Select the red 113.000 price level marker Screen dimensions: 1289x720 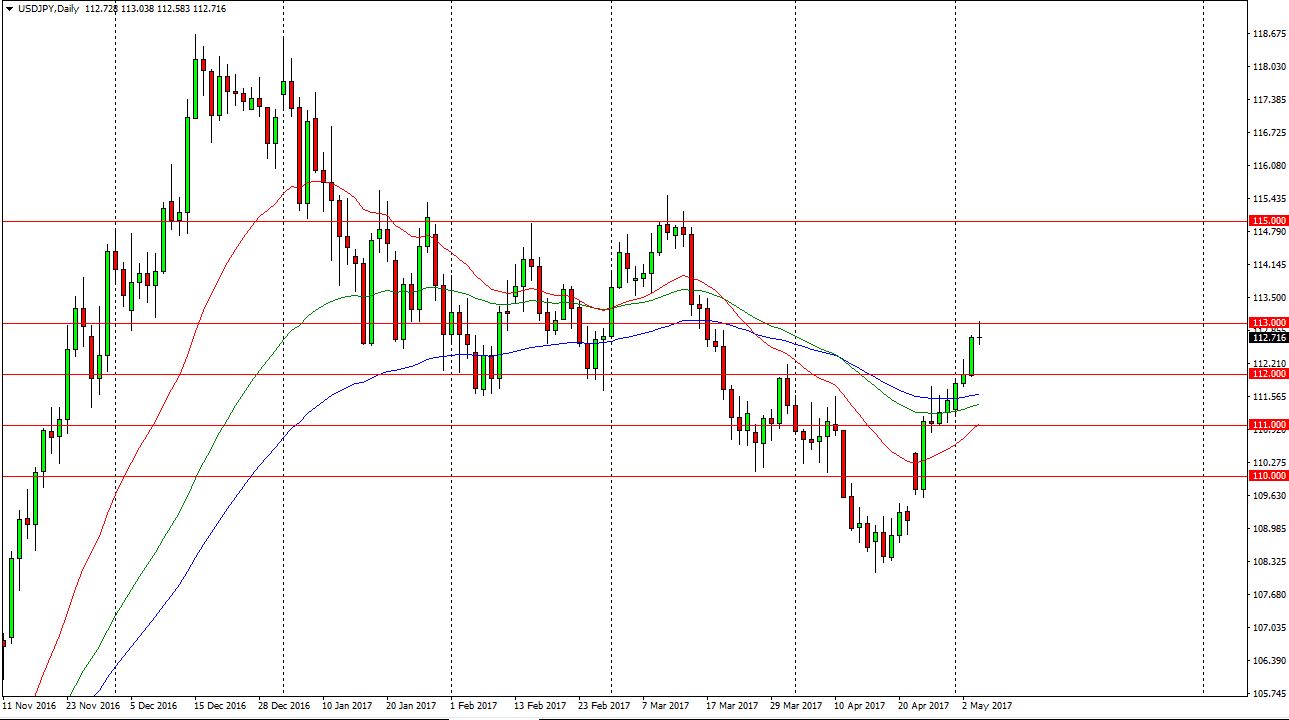(1267, 321)
